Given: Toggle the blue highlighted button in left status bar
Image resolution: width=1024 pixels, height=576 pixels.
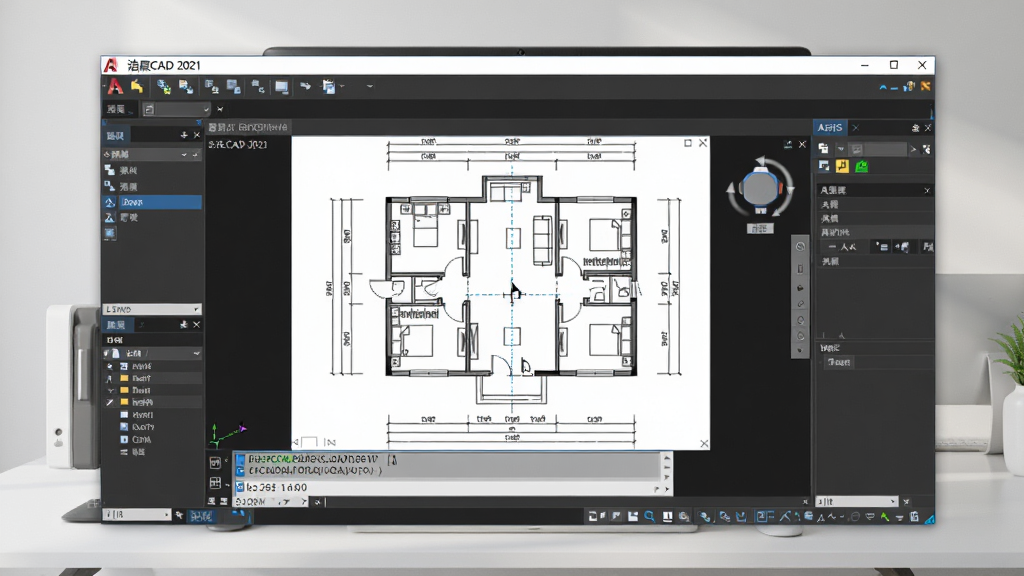Looking at the screenshot, I should (x=201, y=517).
